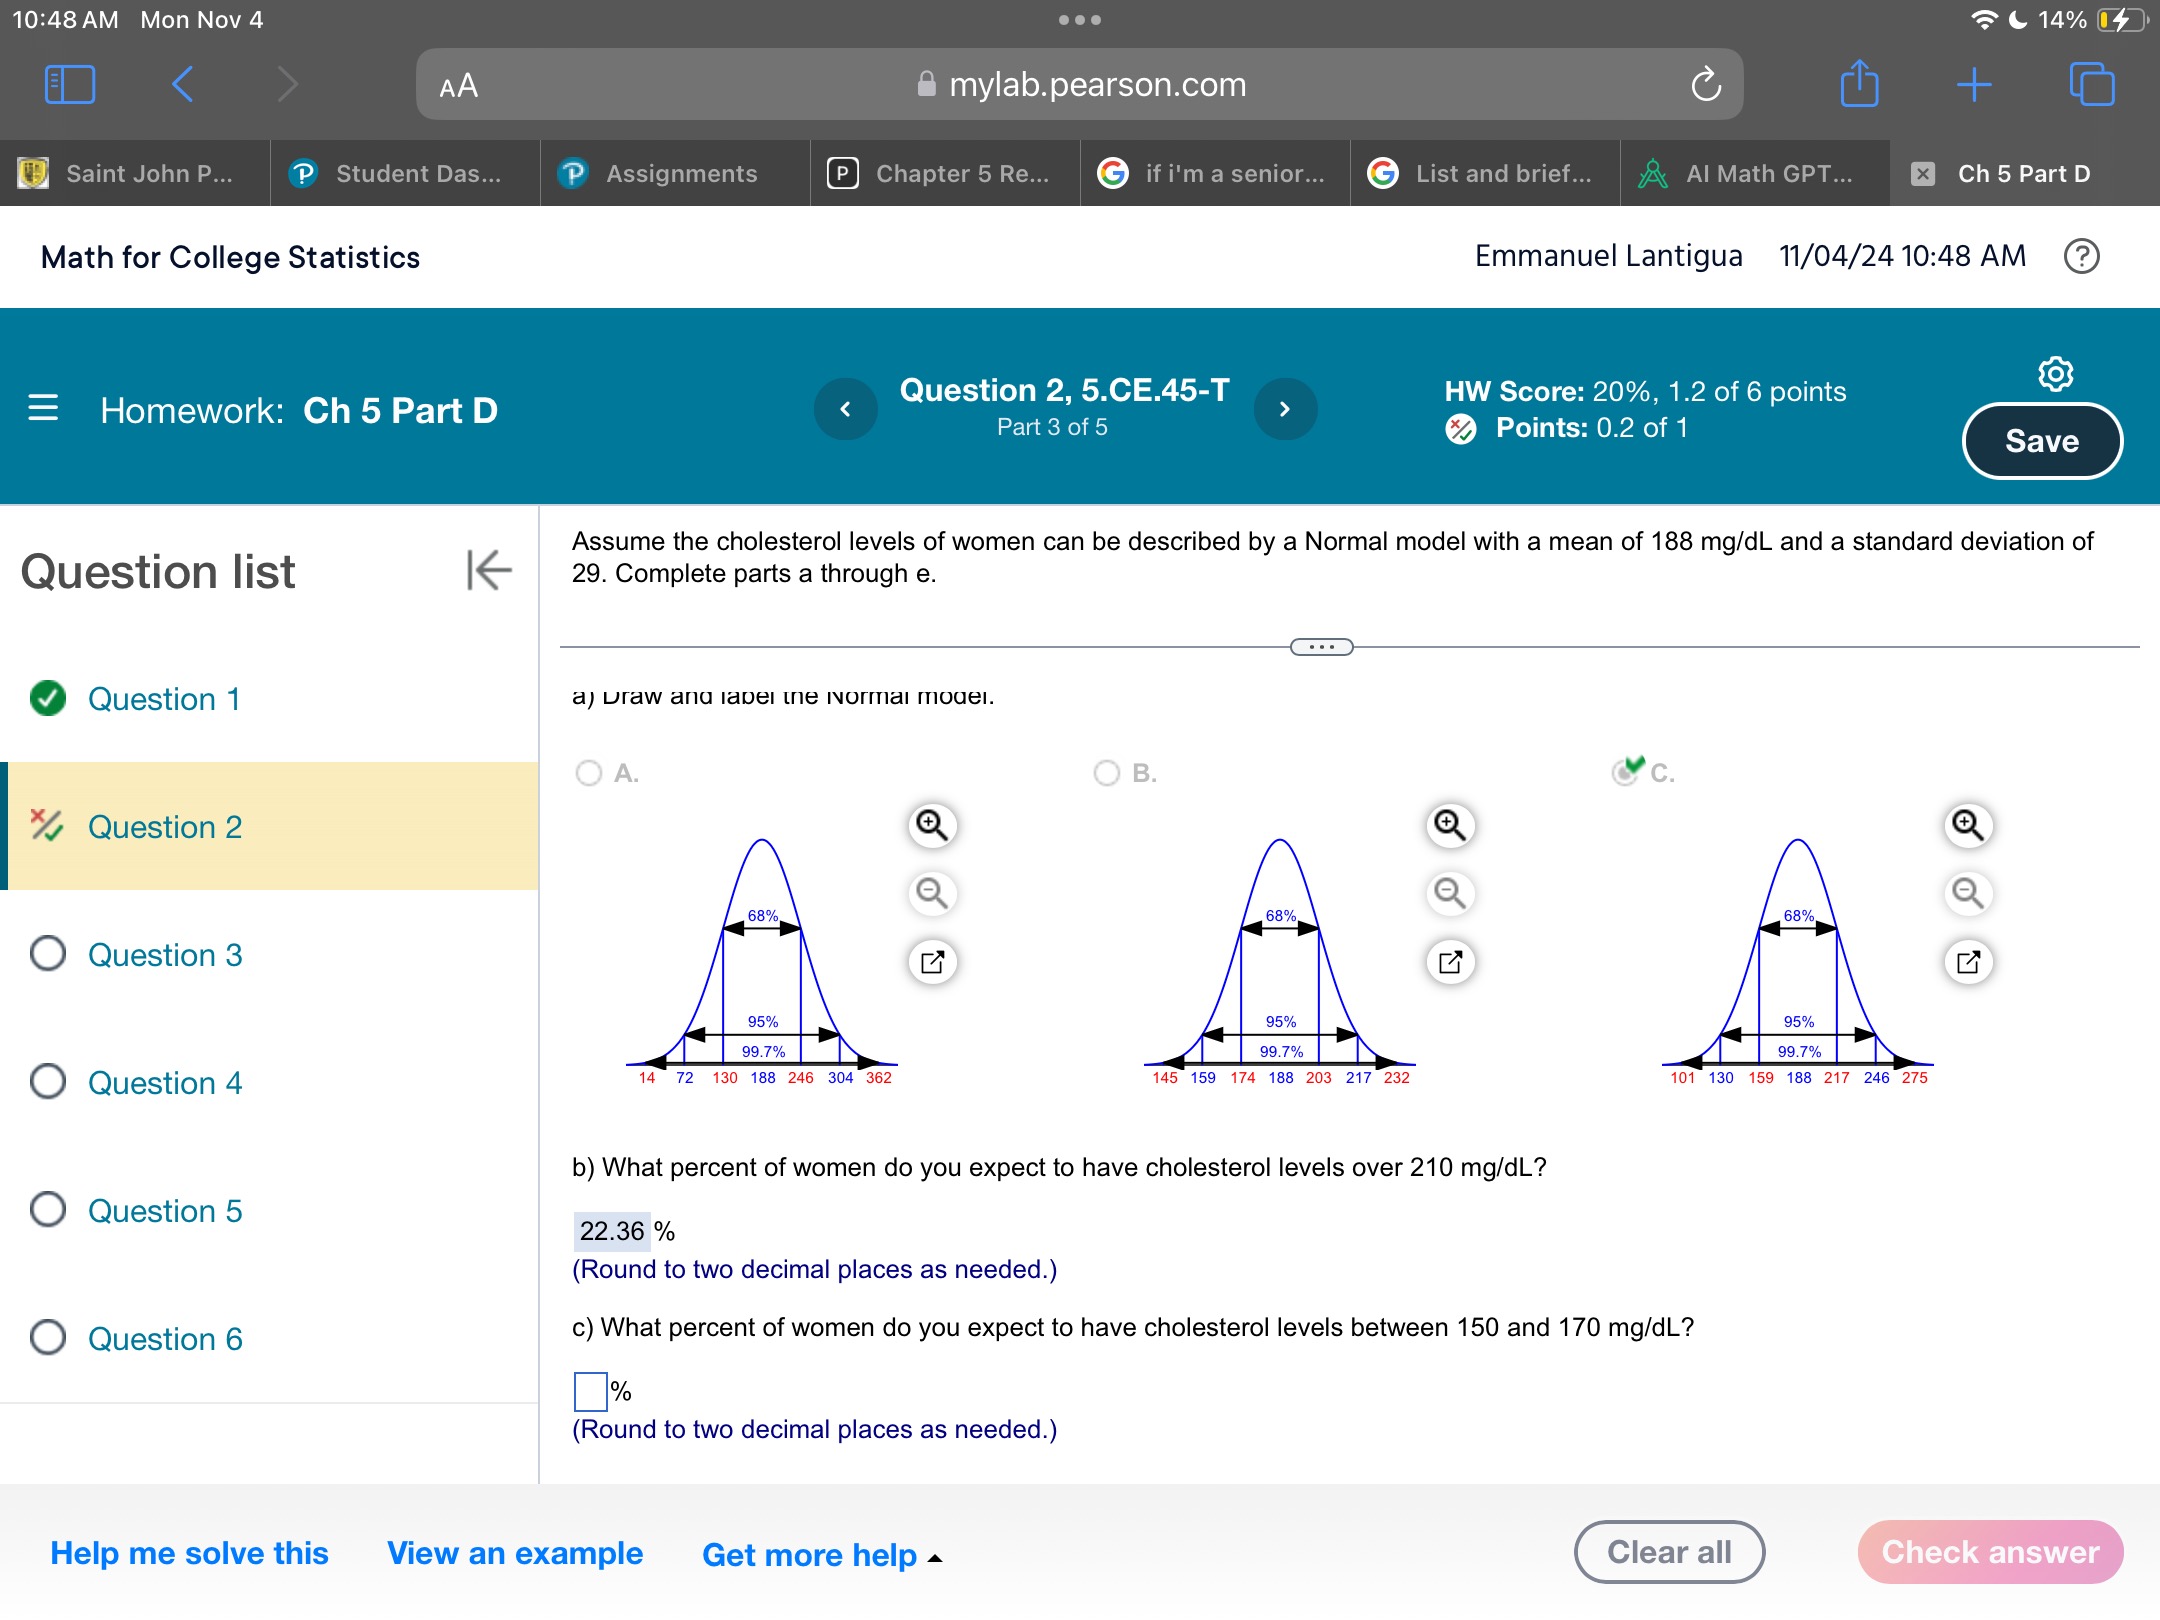
Task: Reload the page in Safari
Action: 1706,85
